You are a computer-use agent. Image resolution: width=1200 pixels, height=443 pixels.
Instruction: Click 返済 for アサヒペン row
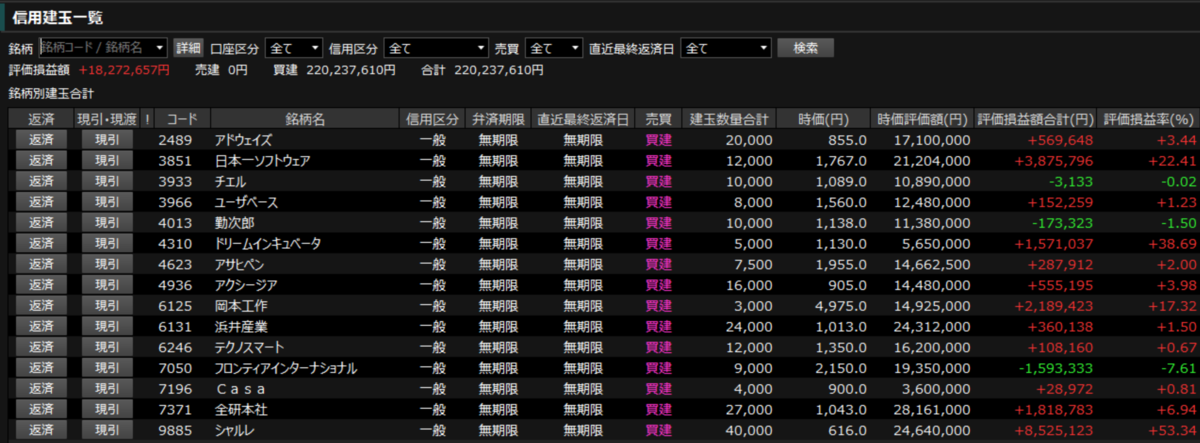tap(41, 264)
